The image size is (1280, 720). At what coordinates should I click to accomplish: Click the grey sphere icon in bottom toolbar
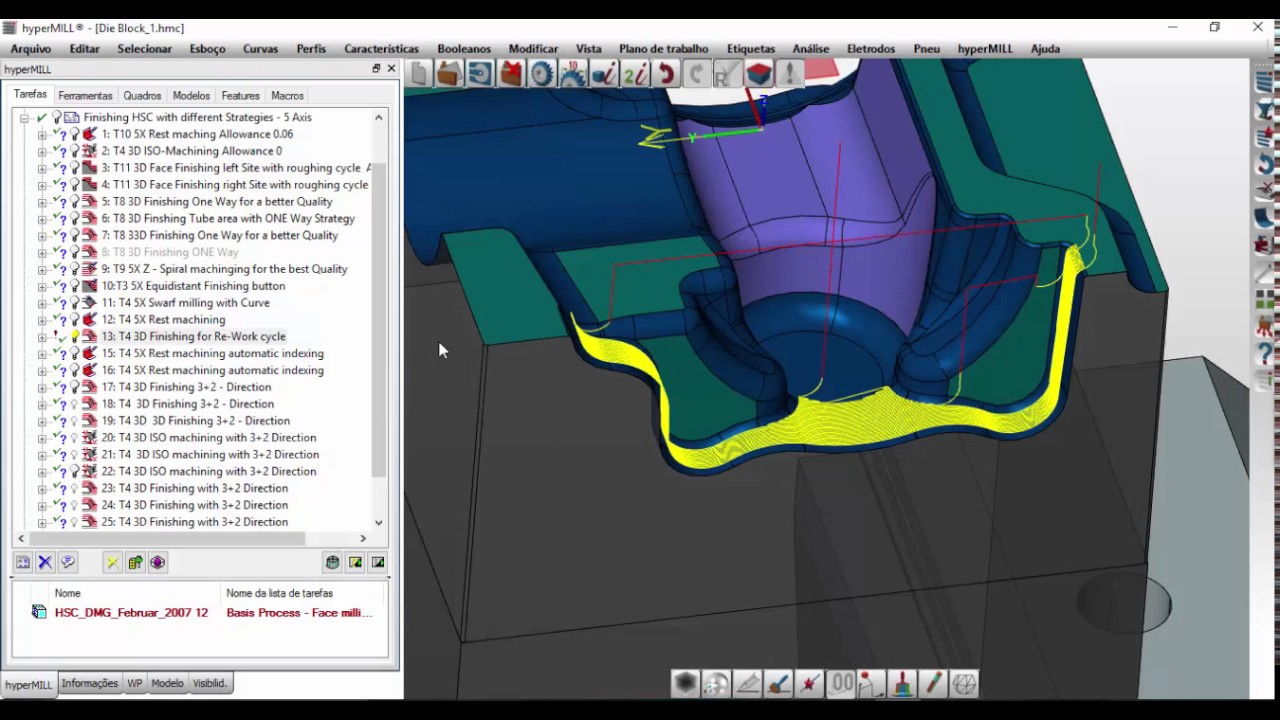[x=716, y=683]
